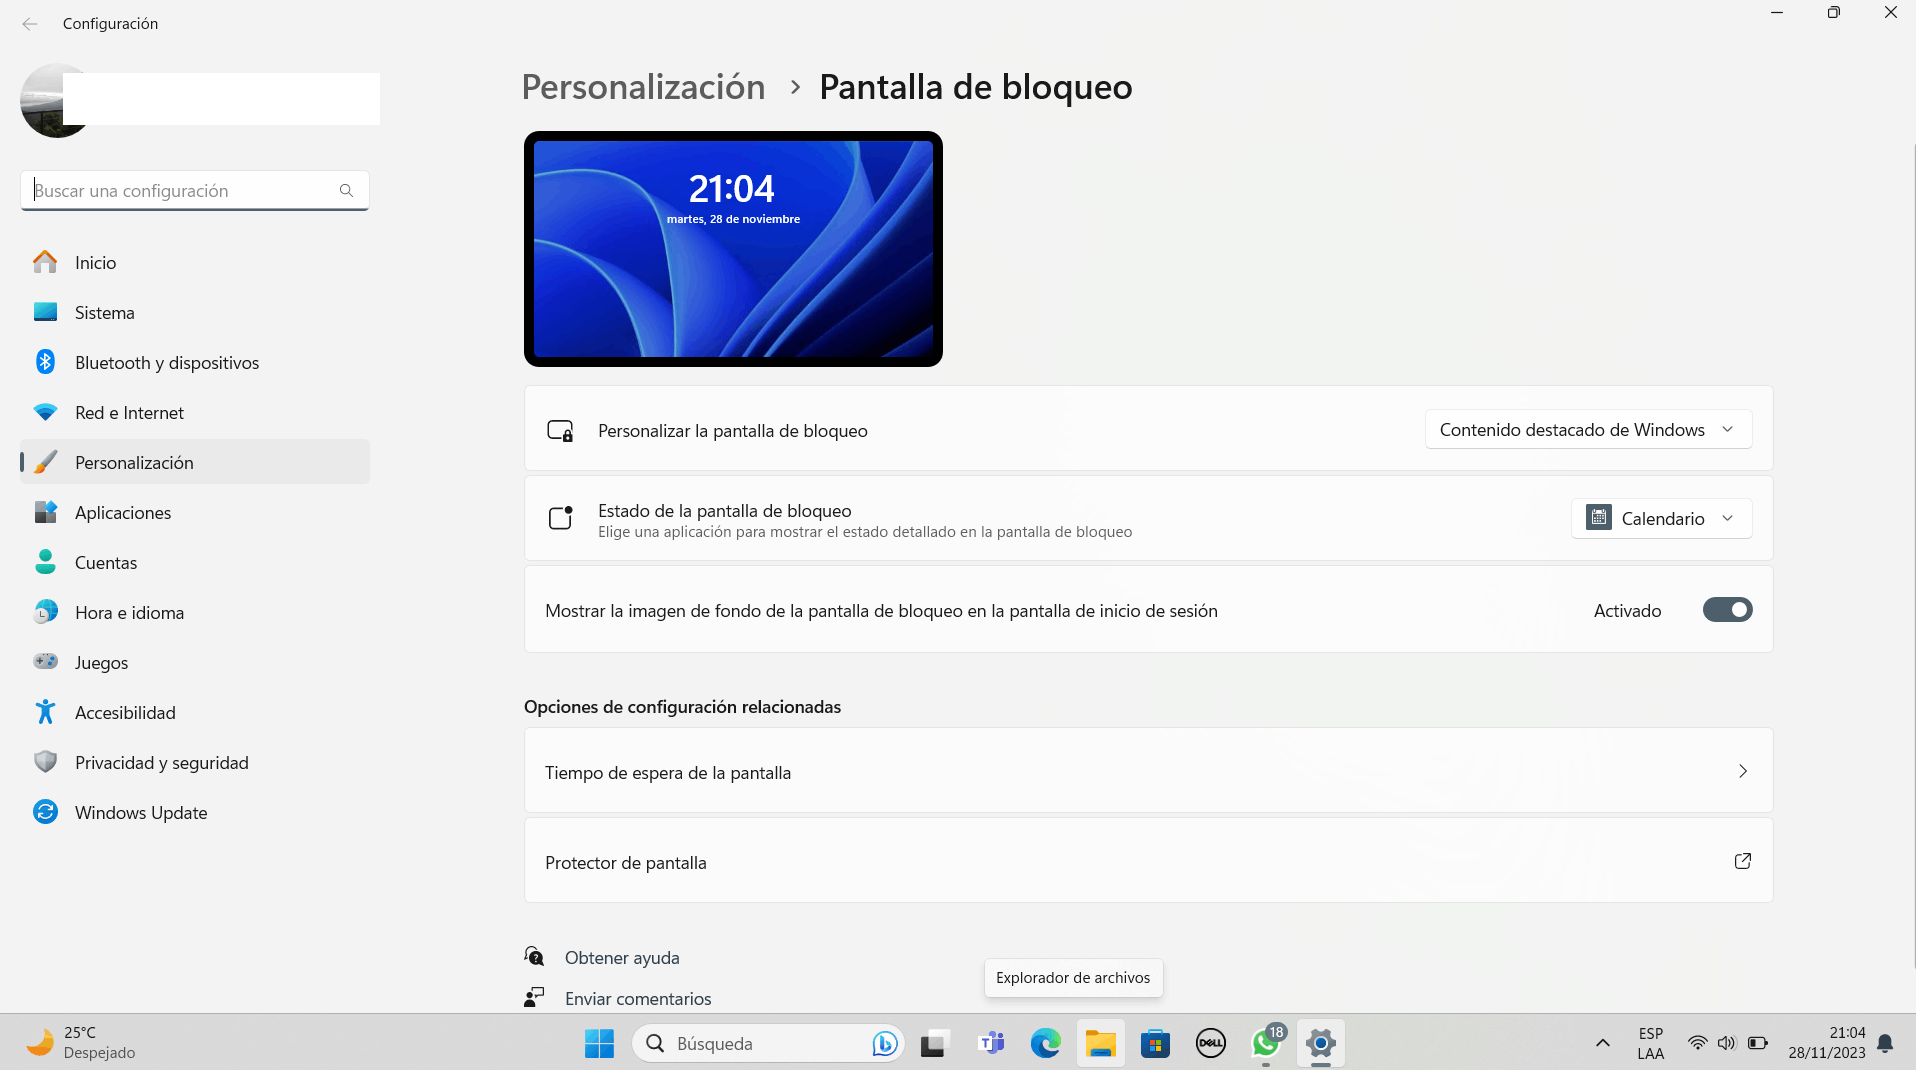Open Privacidad y seguridad settings
This screenshot has height=1074, width=1920.
point(195,763)
